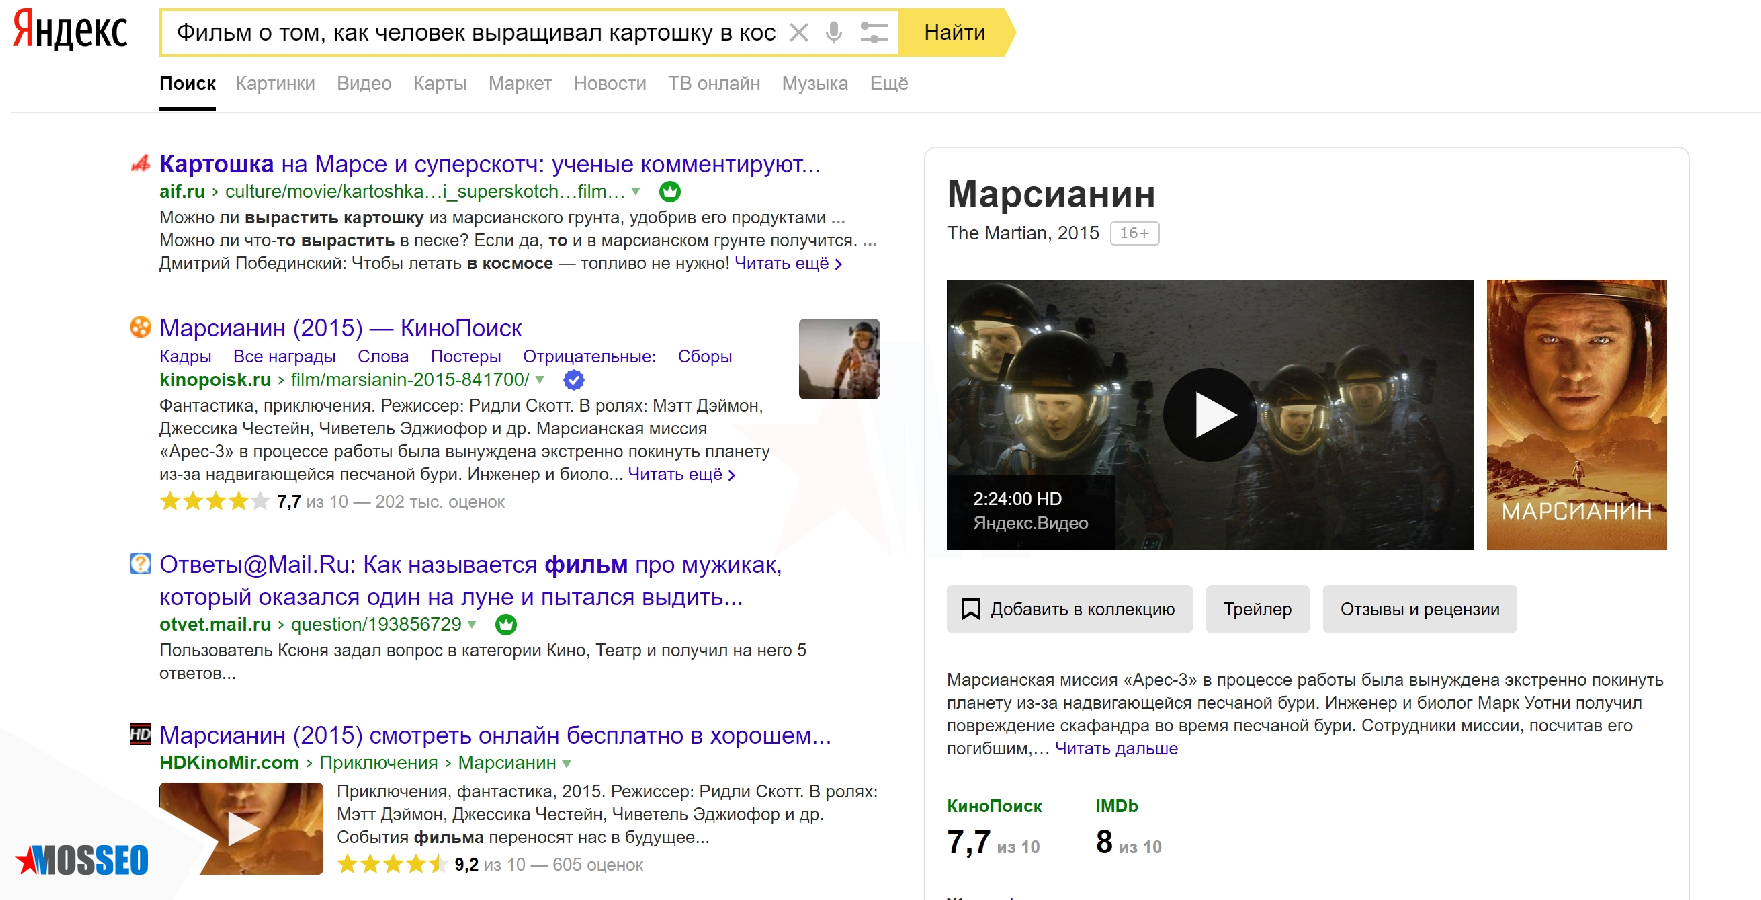The width and height of the screenshot is (1761, 900).
Task: Click the blue verified badge beside kinopoisk.ru
Action: pyautogui.click(x=573, y=380)
